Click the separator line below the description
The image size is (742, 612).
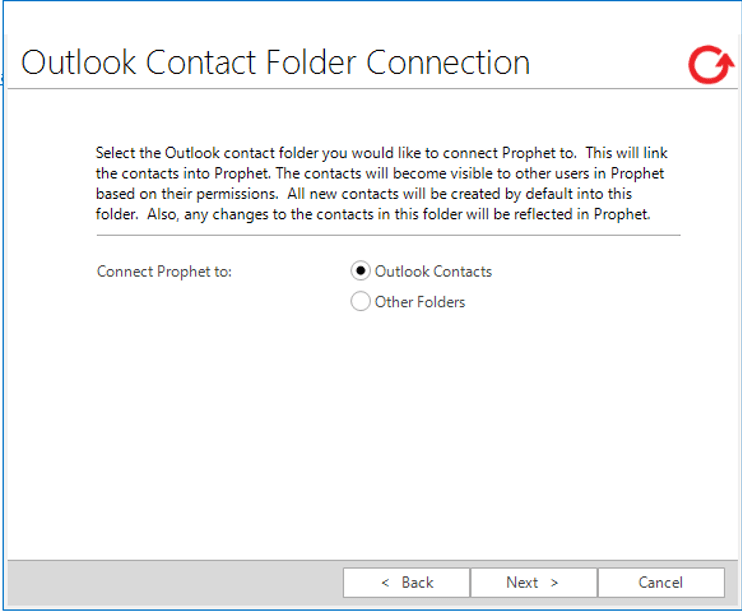(x=388, y=235)
